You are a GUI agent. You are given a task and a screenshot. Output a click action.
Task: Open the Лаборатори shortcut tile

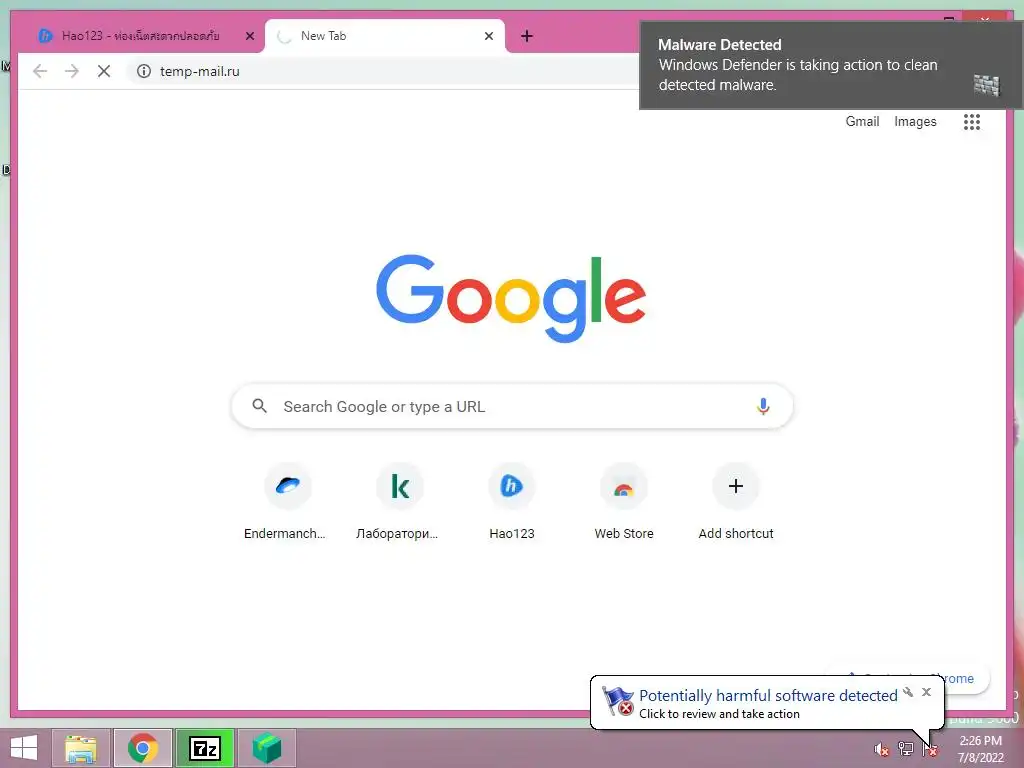[x=400, y=502]
